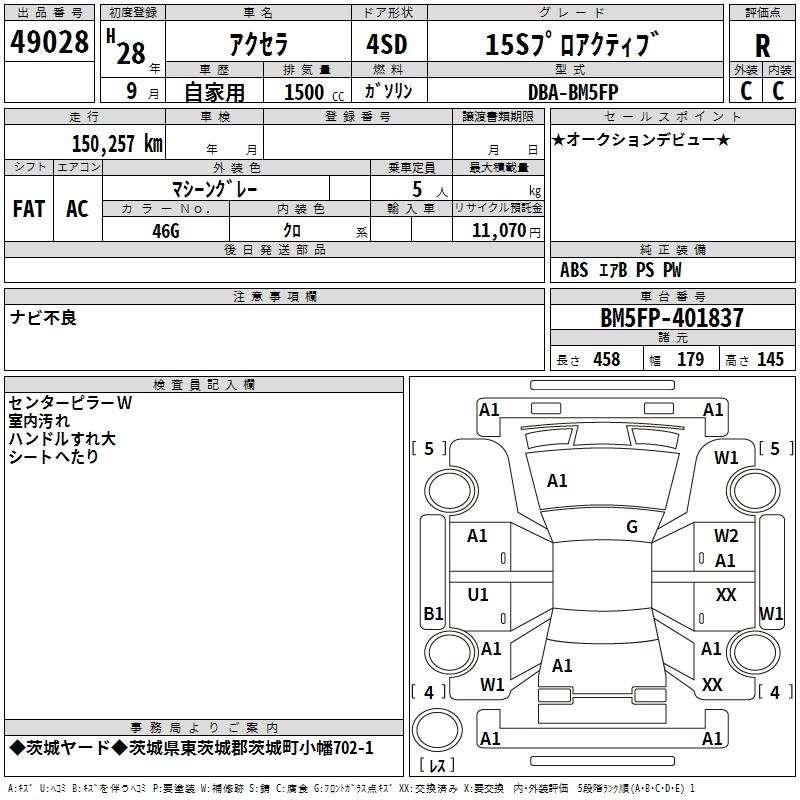Click the model code DBA-BM5FP
This screenshot has width=800, height=800.
pos(573,92)
